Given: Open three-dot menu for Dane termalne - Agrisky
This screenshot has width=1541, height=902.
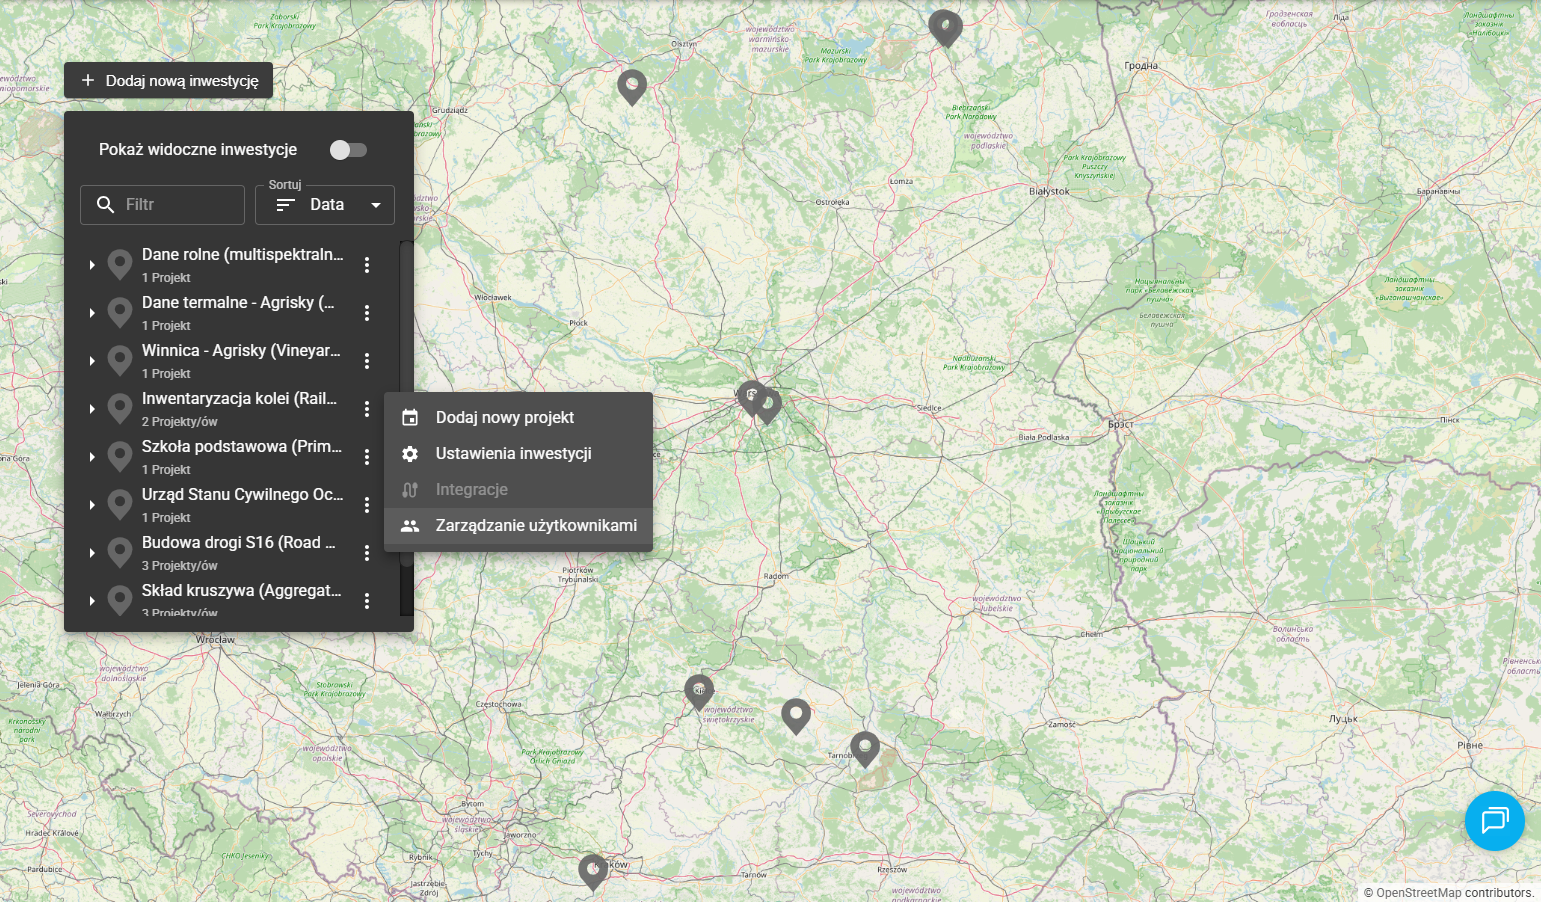Looking at the screenshot, I should 367,313.
